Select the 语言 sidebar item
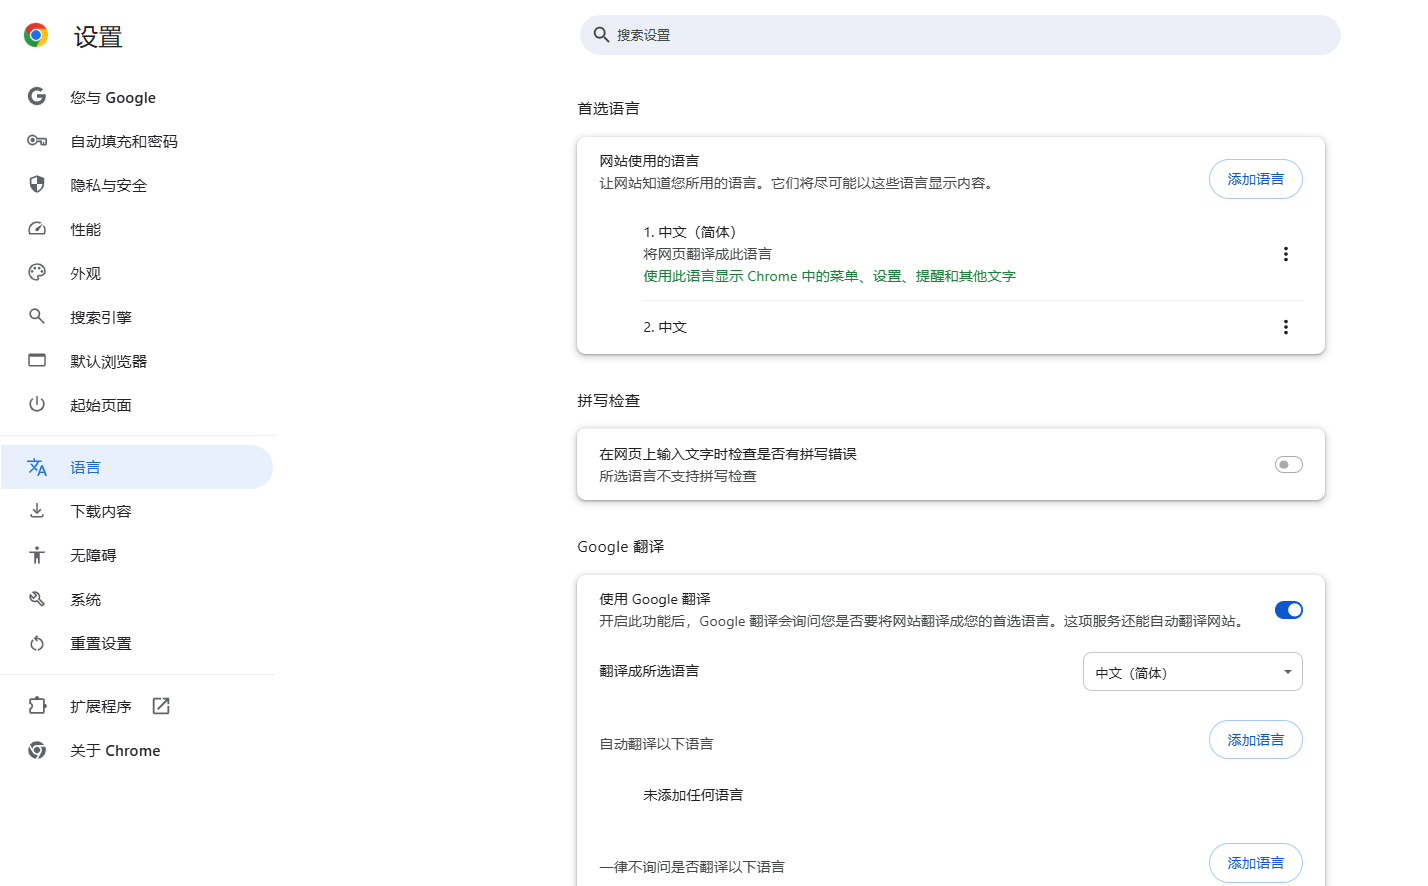The height and width of the screenshot is (886, 1428). (137, 467)
